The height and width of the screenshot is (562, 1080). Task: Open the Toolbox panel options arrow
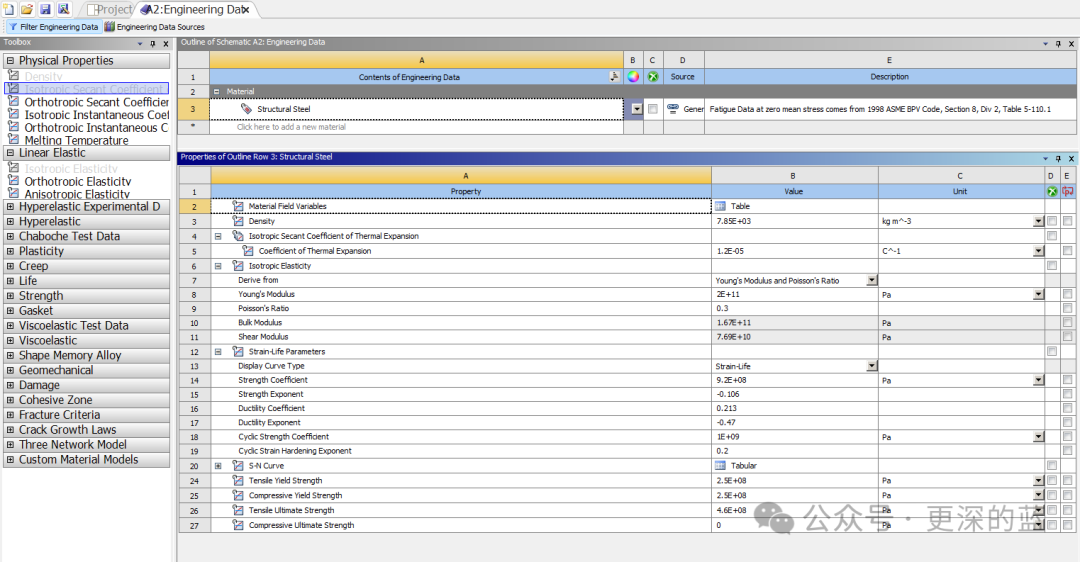[x=141, y=43]
